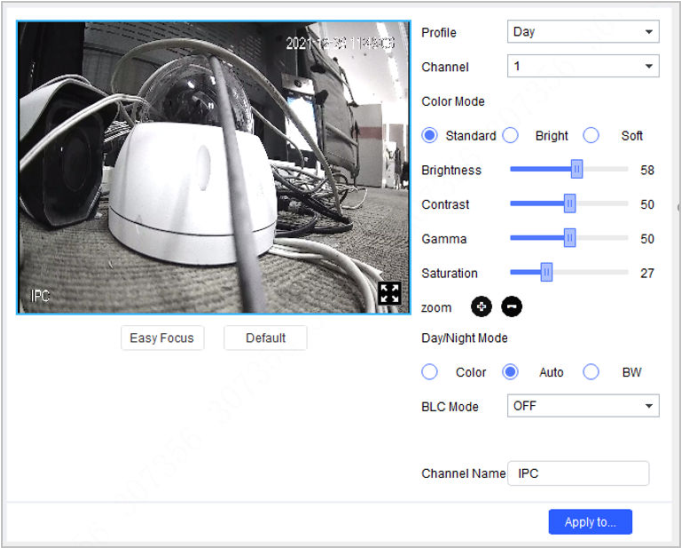Click the Color Mode label
683x549 pixels.
point(453,102)
